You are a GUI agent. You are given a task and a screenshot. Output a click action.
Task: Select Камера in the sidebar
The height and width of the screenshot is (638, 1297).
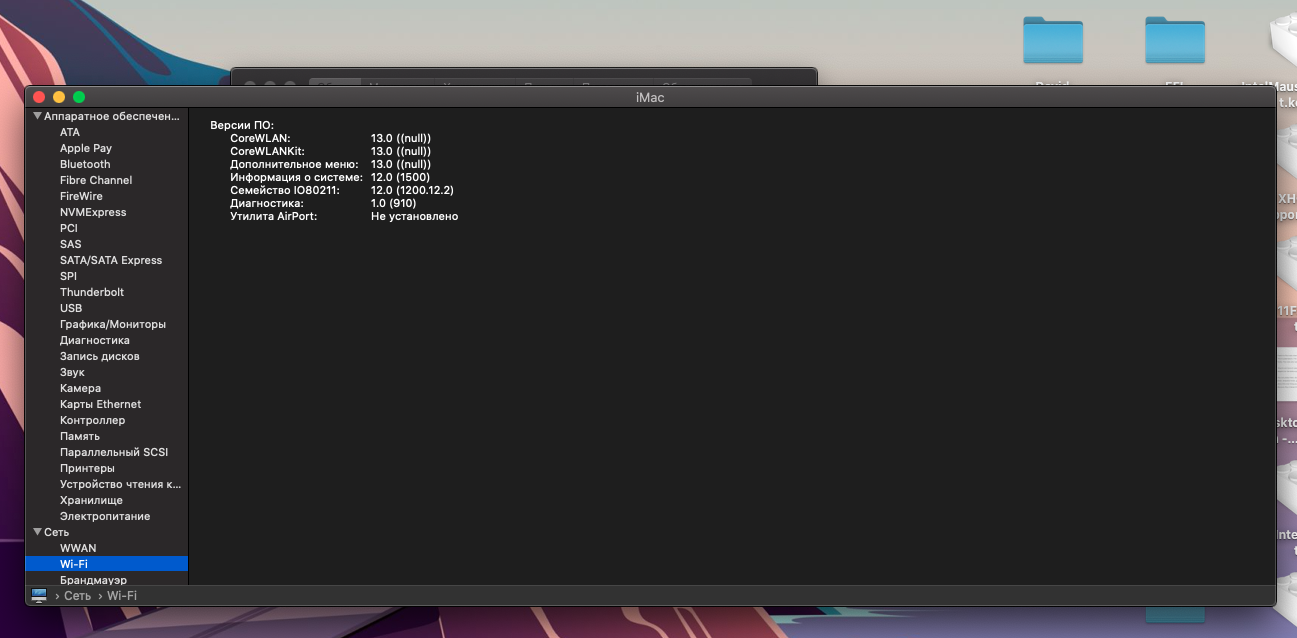pos(79,387)
